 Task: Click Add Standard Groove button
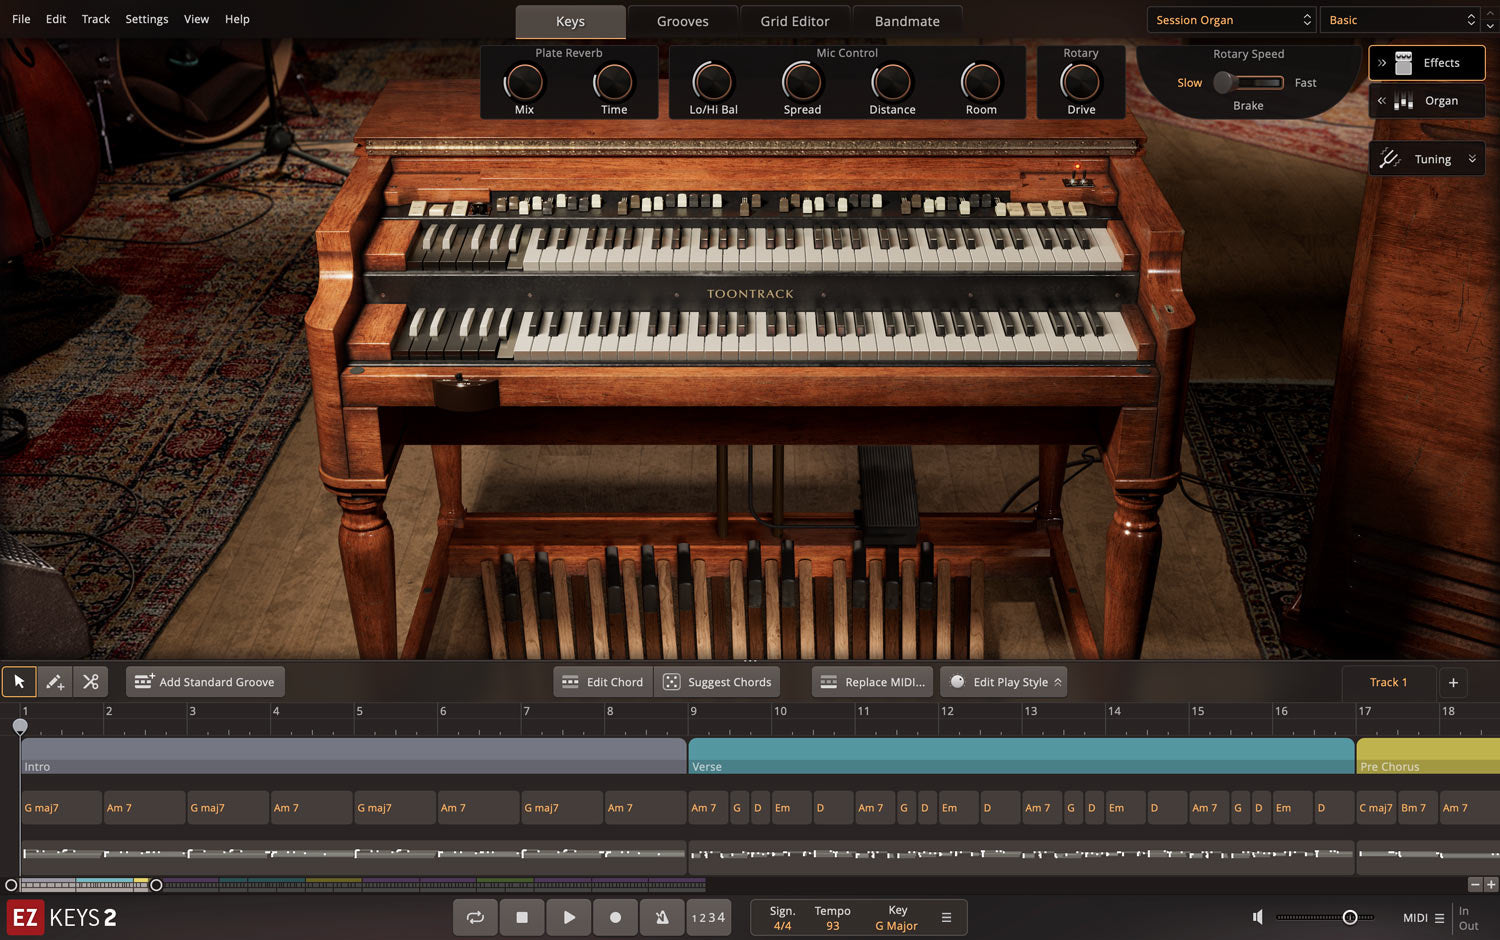click(x=205, y=682)
